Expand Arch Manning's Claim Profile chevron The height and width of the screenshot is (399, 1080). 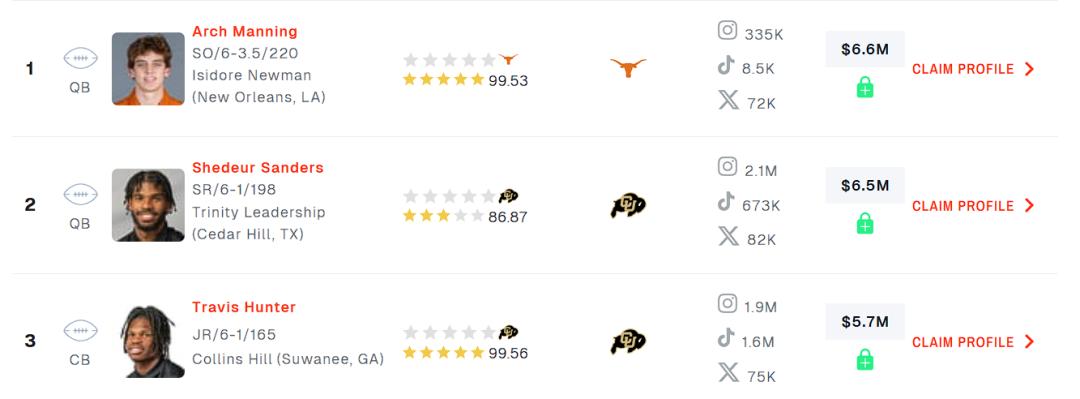[1029, 69]
